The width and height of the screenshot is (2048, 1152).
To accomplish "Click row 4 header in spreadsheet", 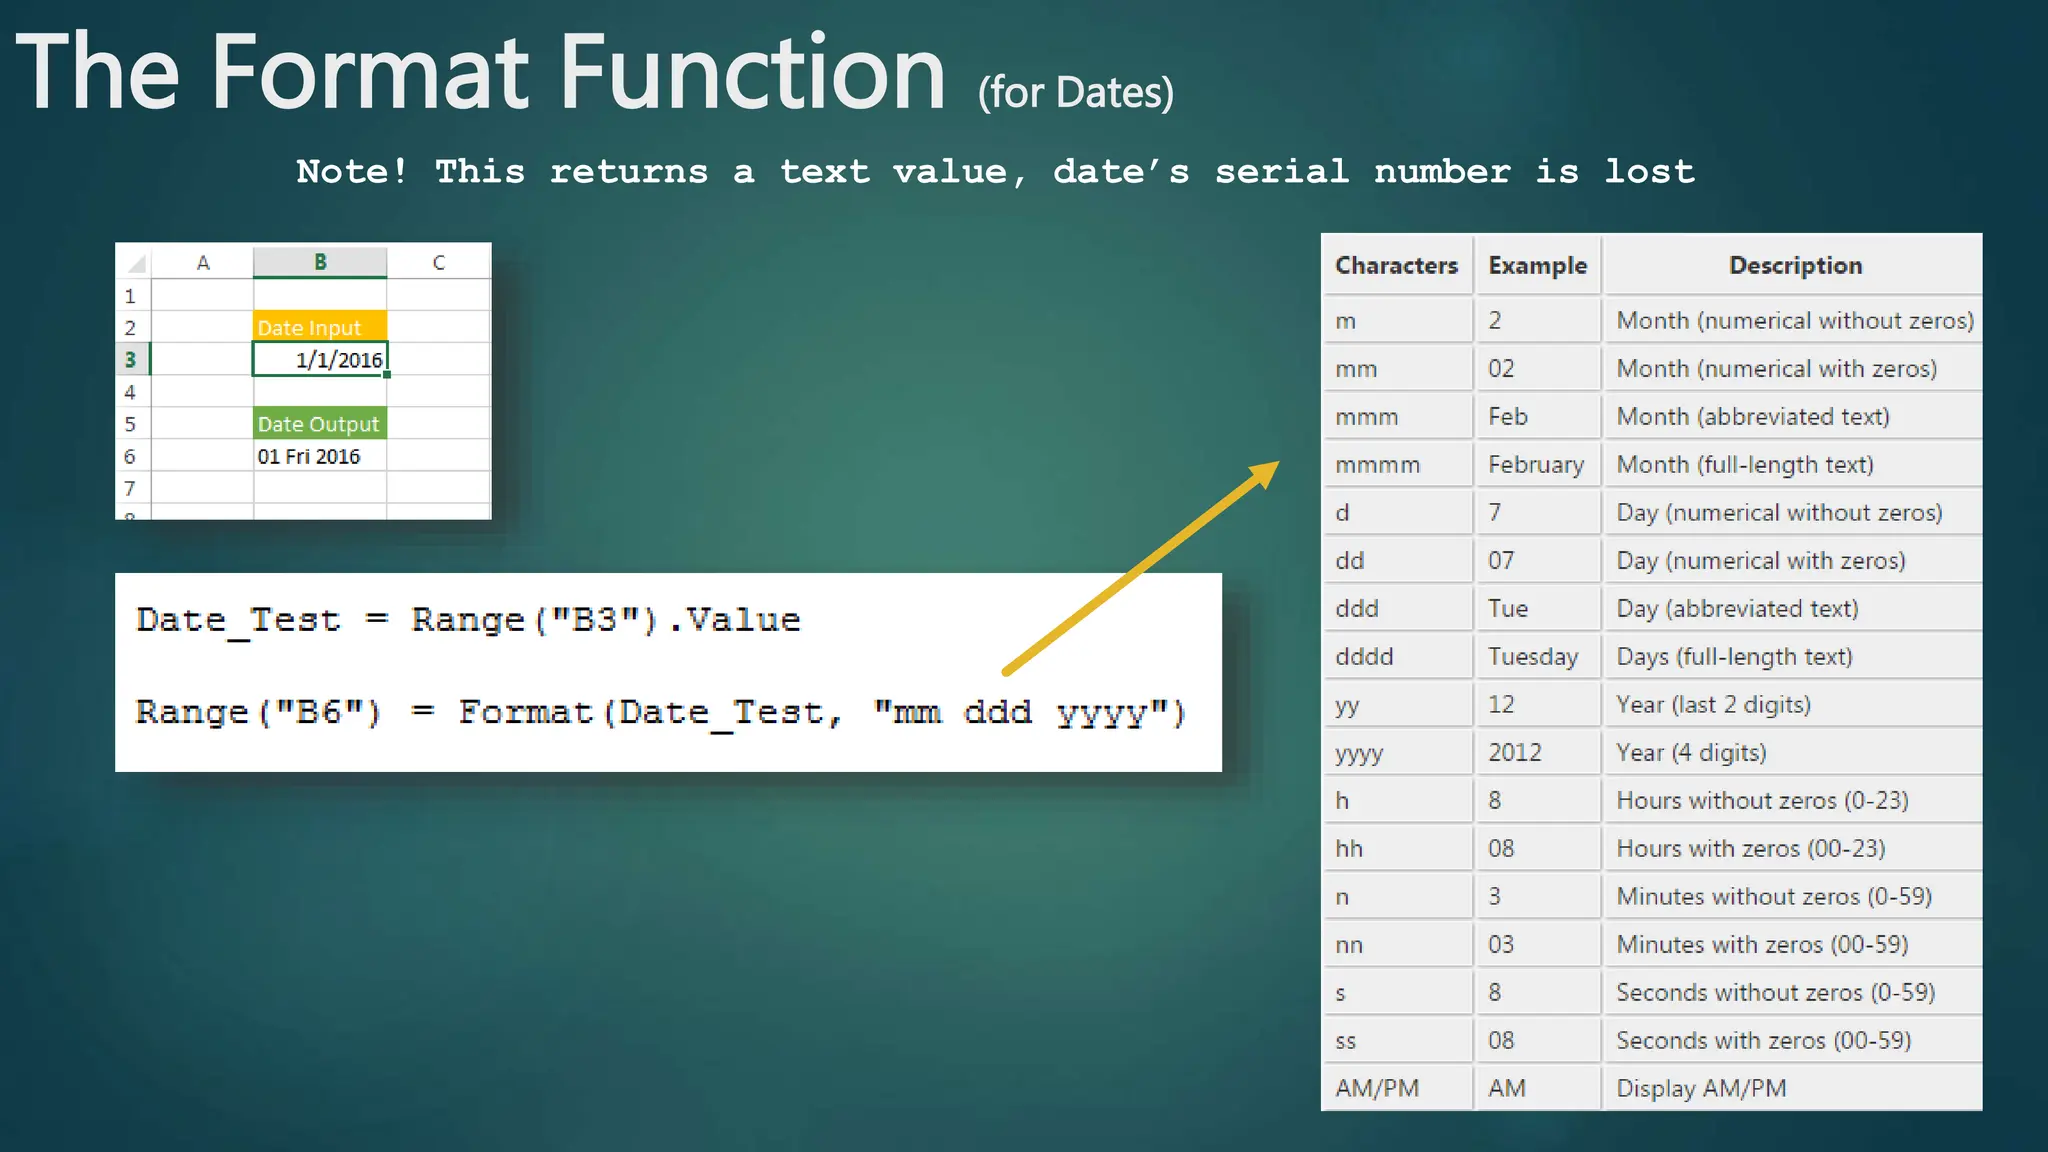I will pyautogui.click(x=131, y=392).
